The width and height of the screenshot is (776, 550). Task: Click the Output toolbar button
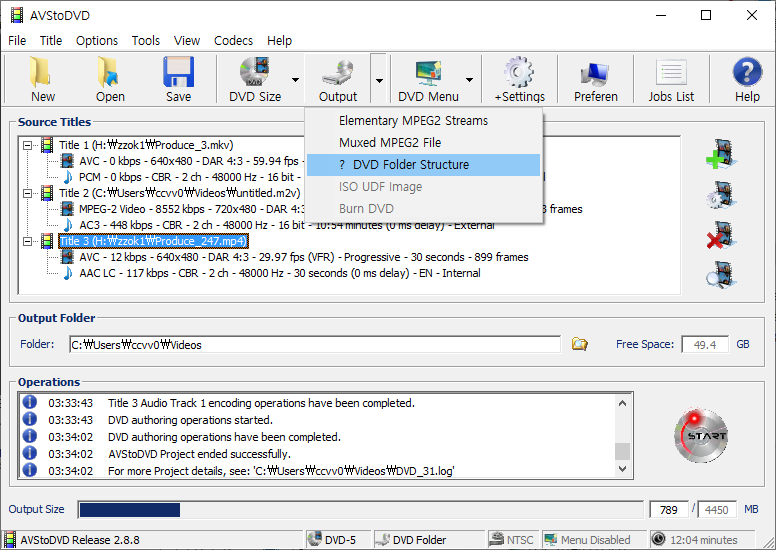tap(338, 79)
